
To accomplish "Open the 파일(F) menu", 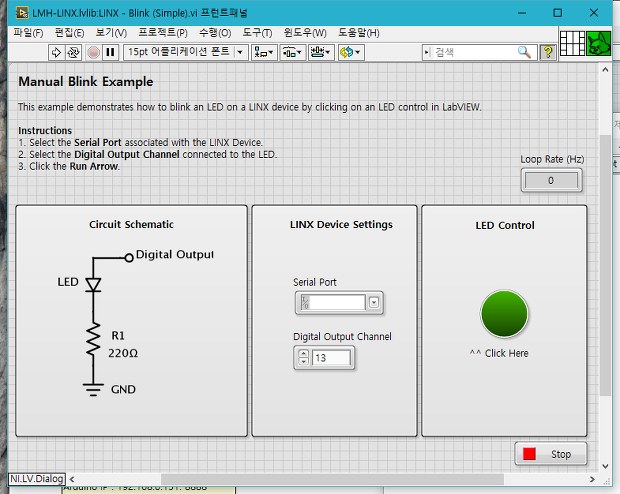I will [x=28, y=33].
